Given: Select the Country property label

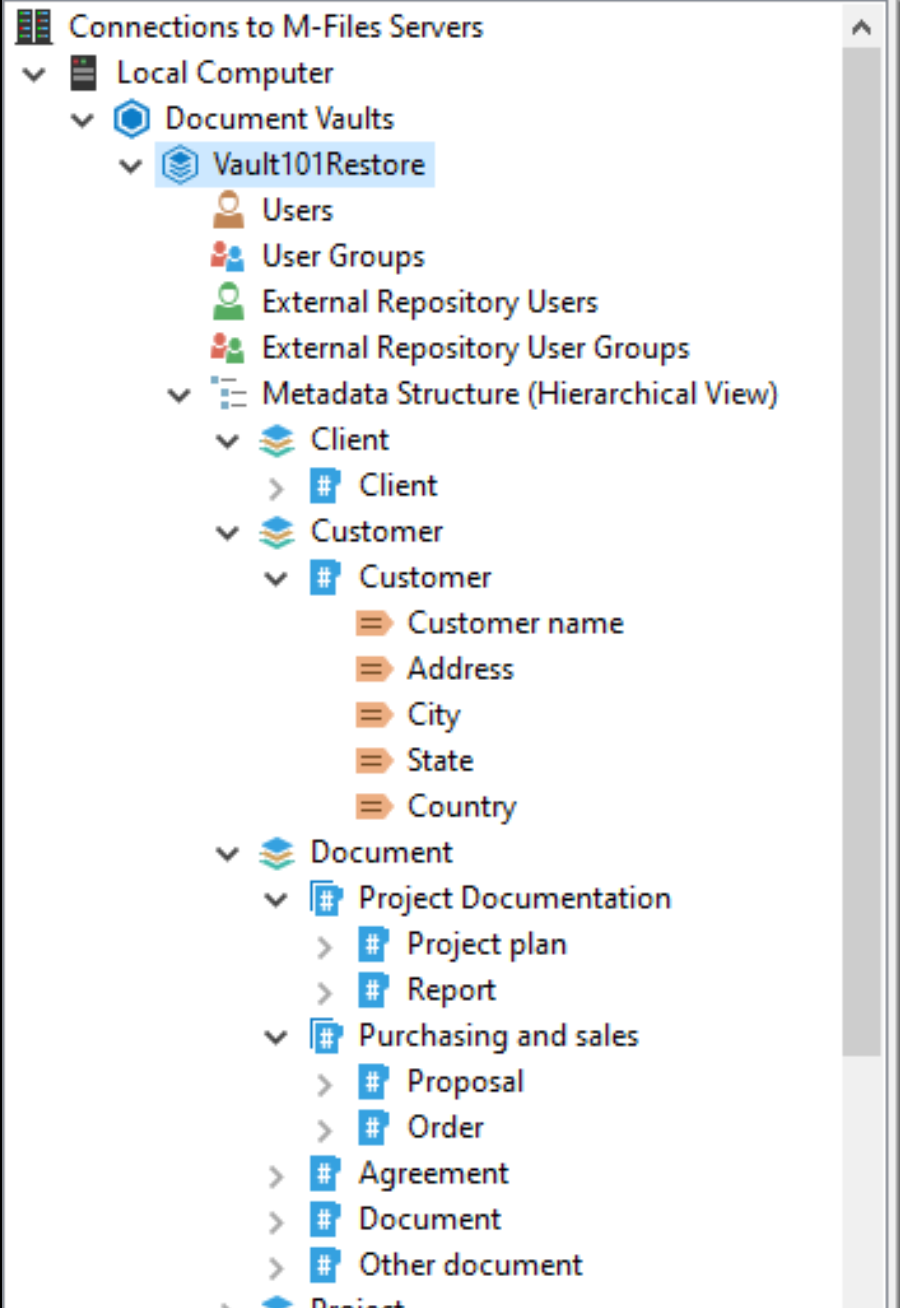Looking at the screenshot, I should (x=461, y=807).
